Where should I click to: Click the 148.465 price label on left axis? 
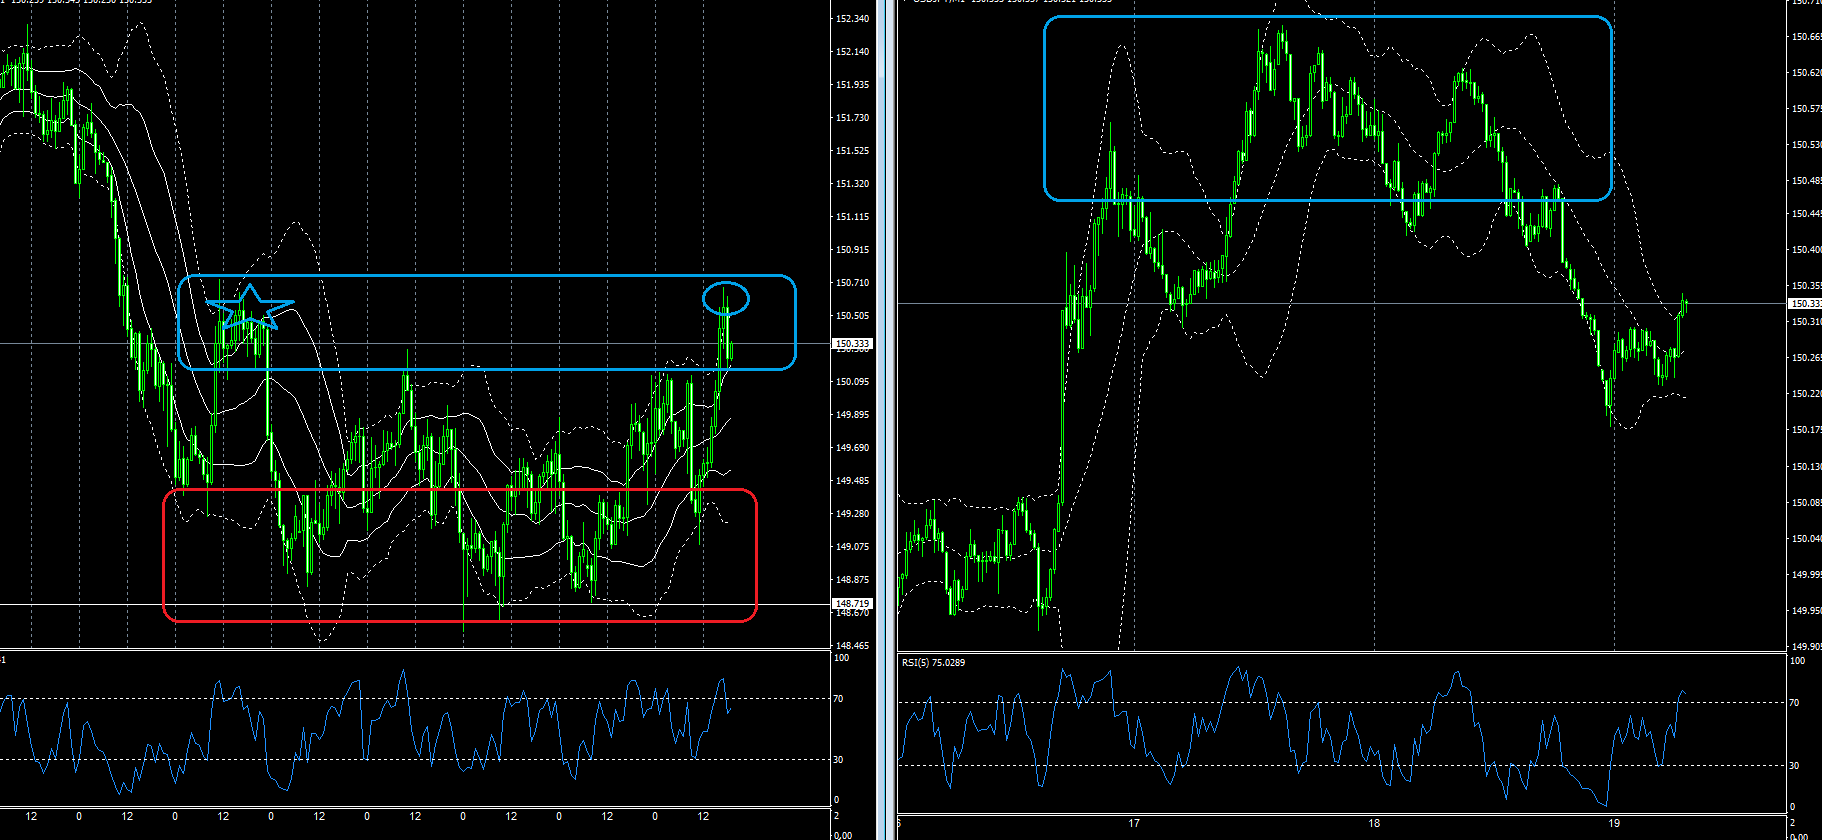pyautogui.click(x=852, y=646)
